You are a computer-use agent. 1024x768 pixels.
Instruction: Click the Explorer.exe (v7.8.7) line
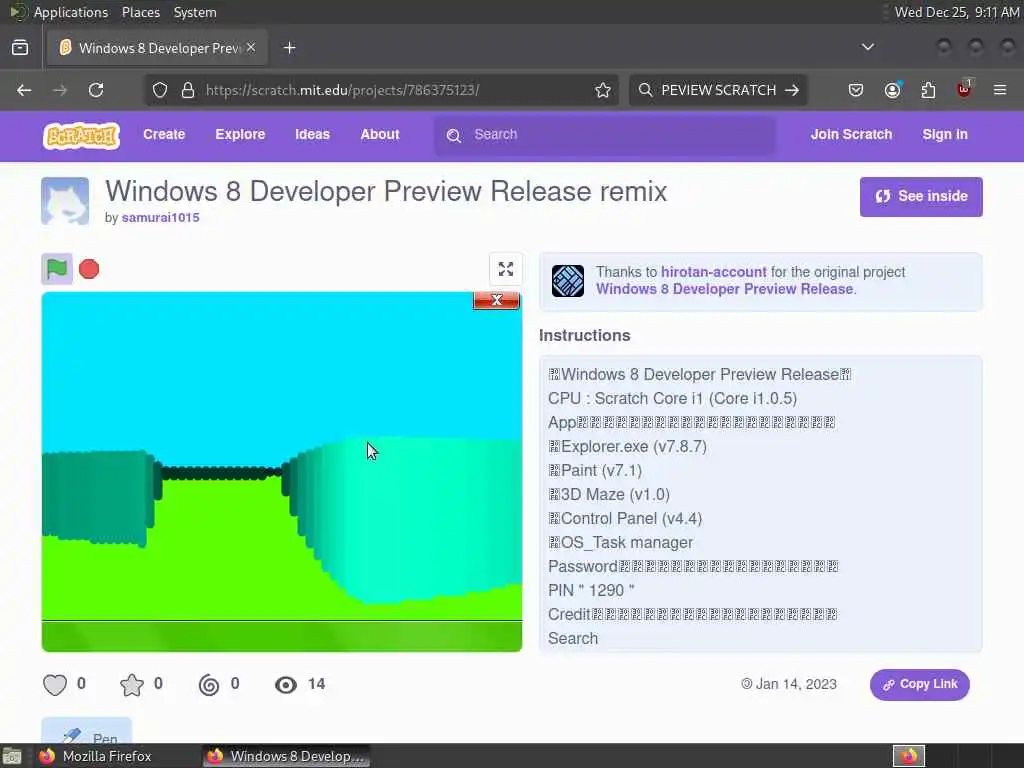(628, 447)
